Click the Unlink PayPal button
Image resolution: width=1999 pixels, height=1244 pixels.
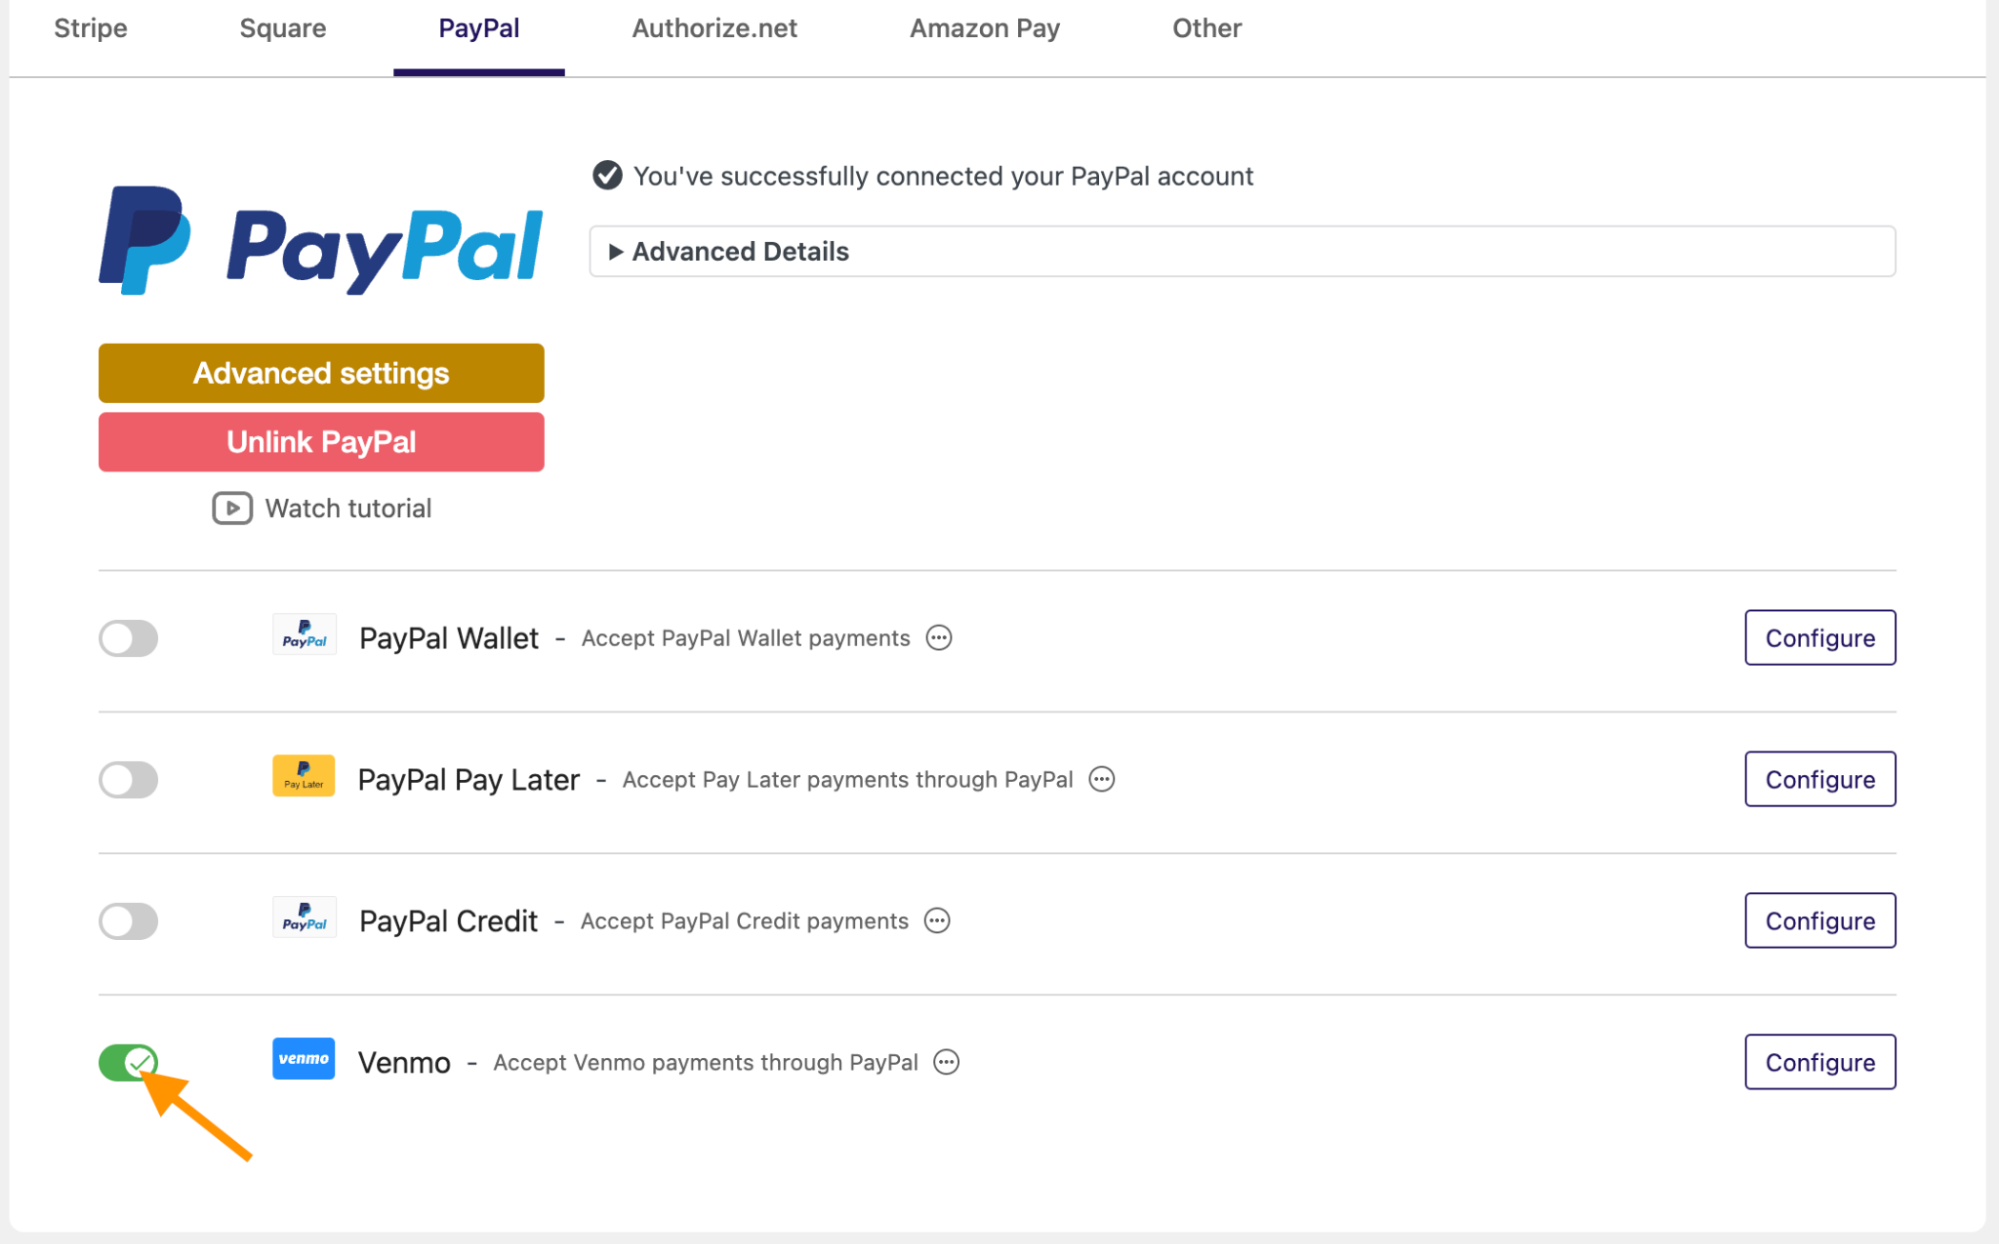[321, 442]
